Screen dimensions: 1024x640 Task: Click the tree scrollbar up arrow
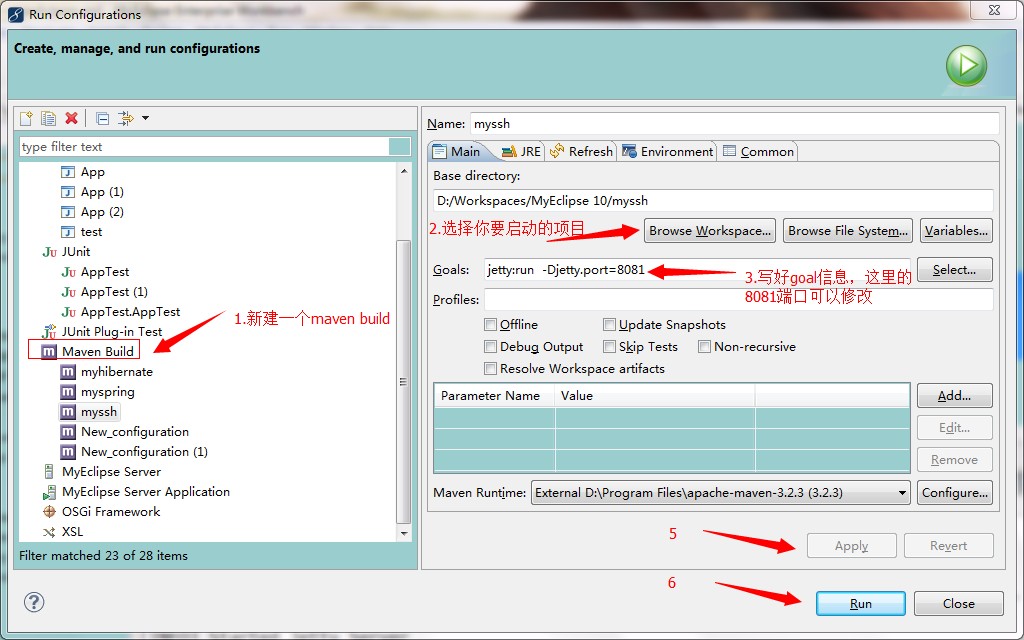tap(404, 171)
